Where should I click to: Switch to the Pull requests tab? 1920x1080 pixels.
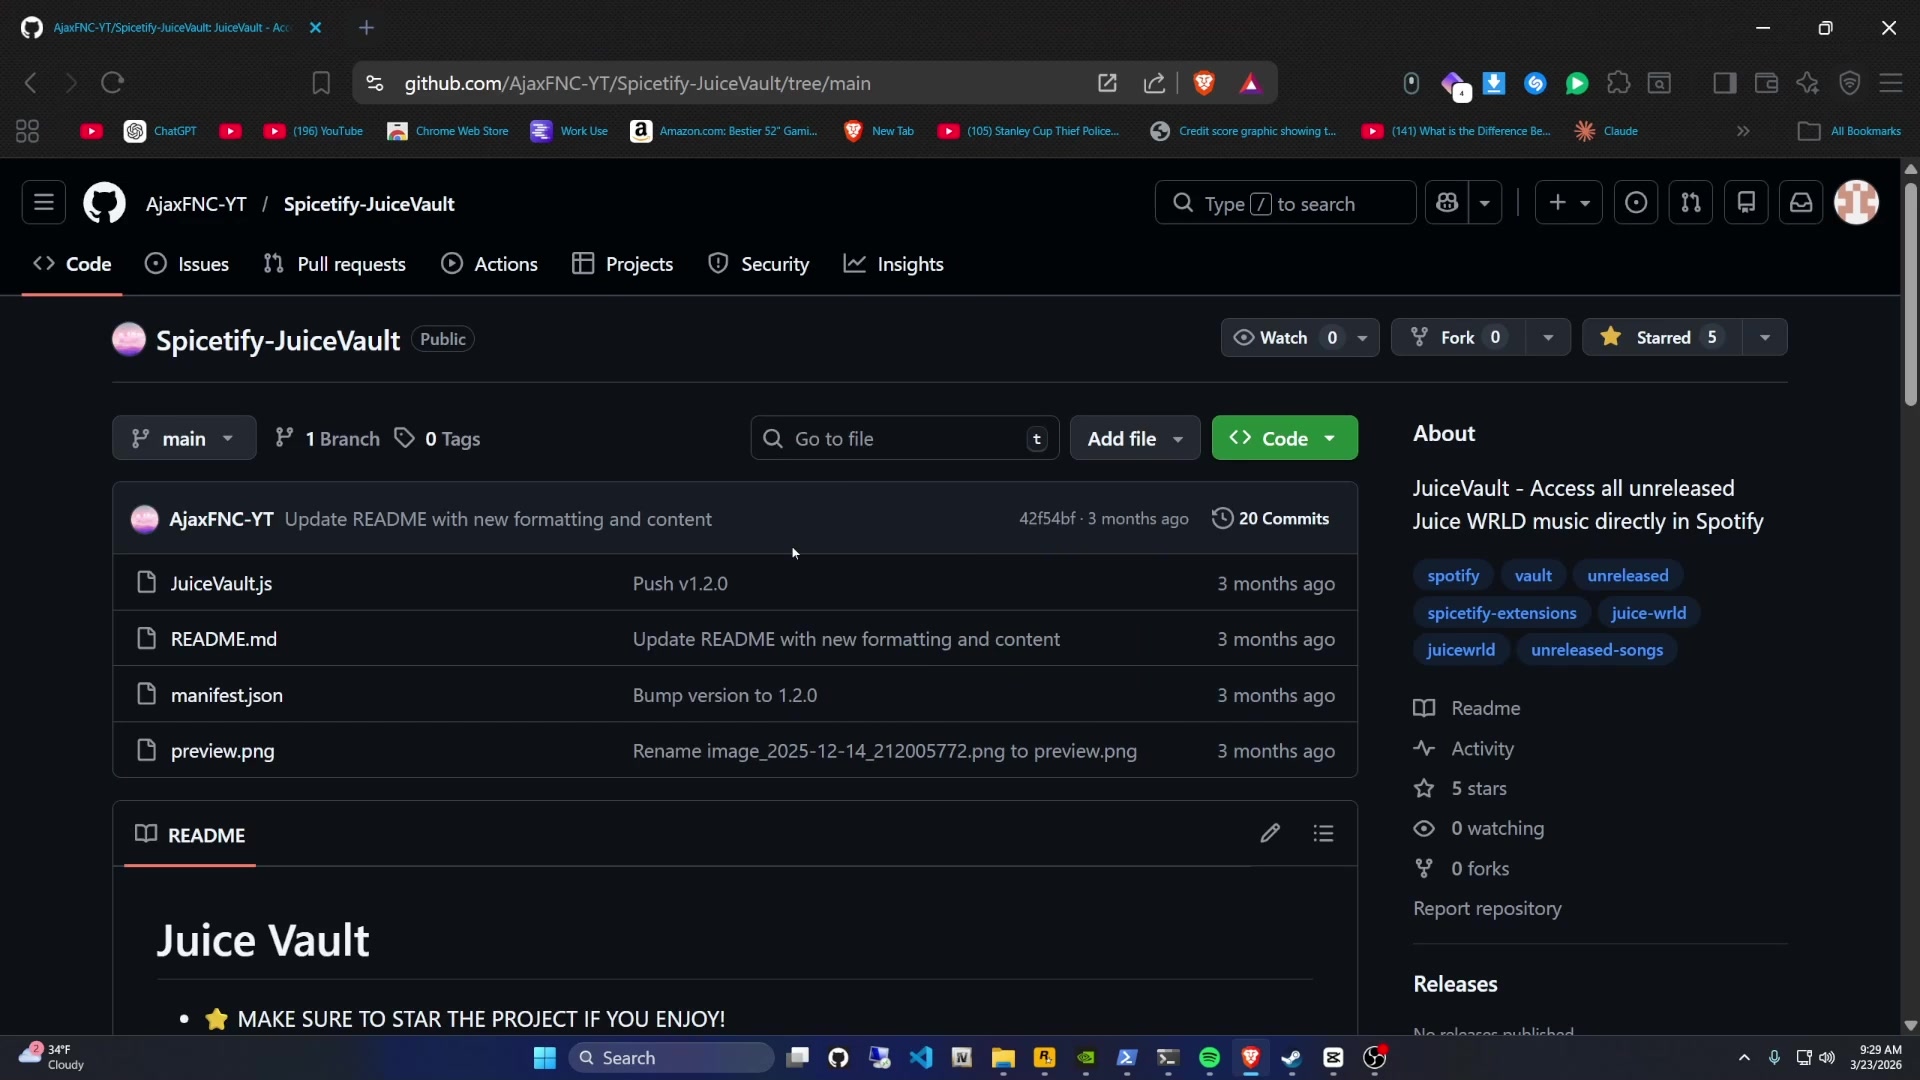coord(334,264)
